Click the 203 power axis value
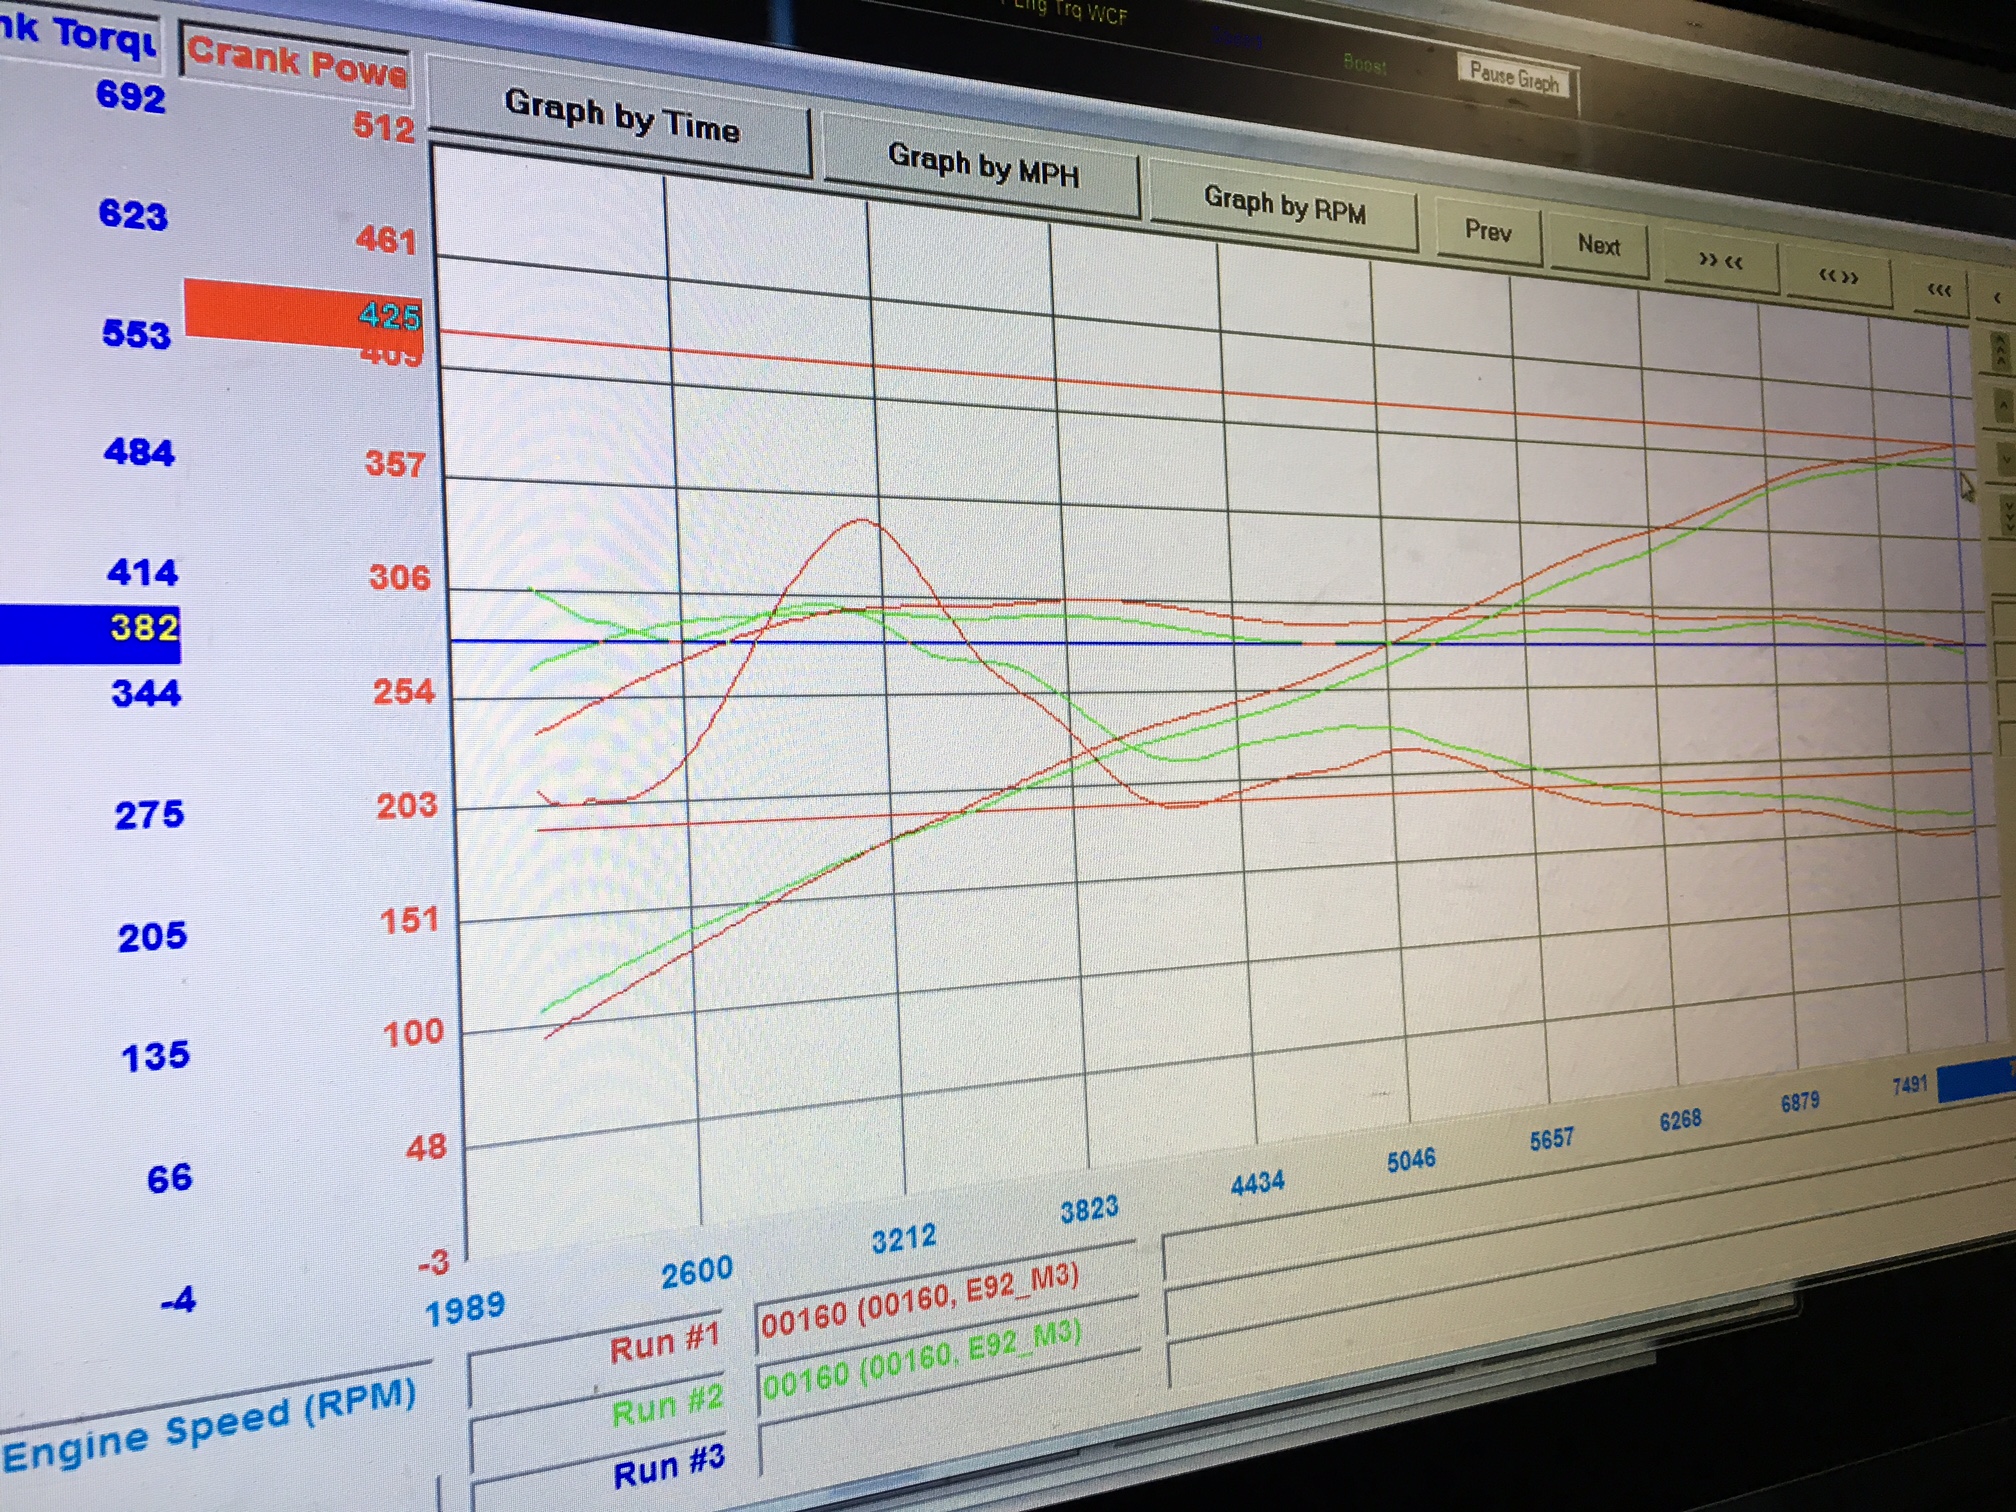2016x1512 pixels. (407, 805)
